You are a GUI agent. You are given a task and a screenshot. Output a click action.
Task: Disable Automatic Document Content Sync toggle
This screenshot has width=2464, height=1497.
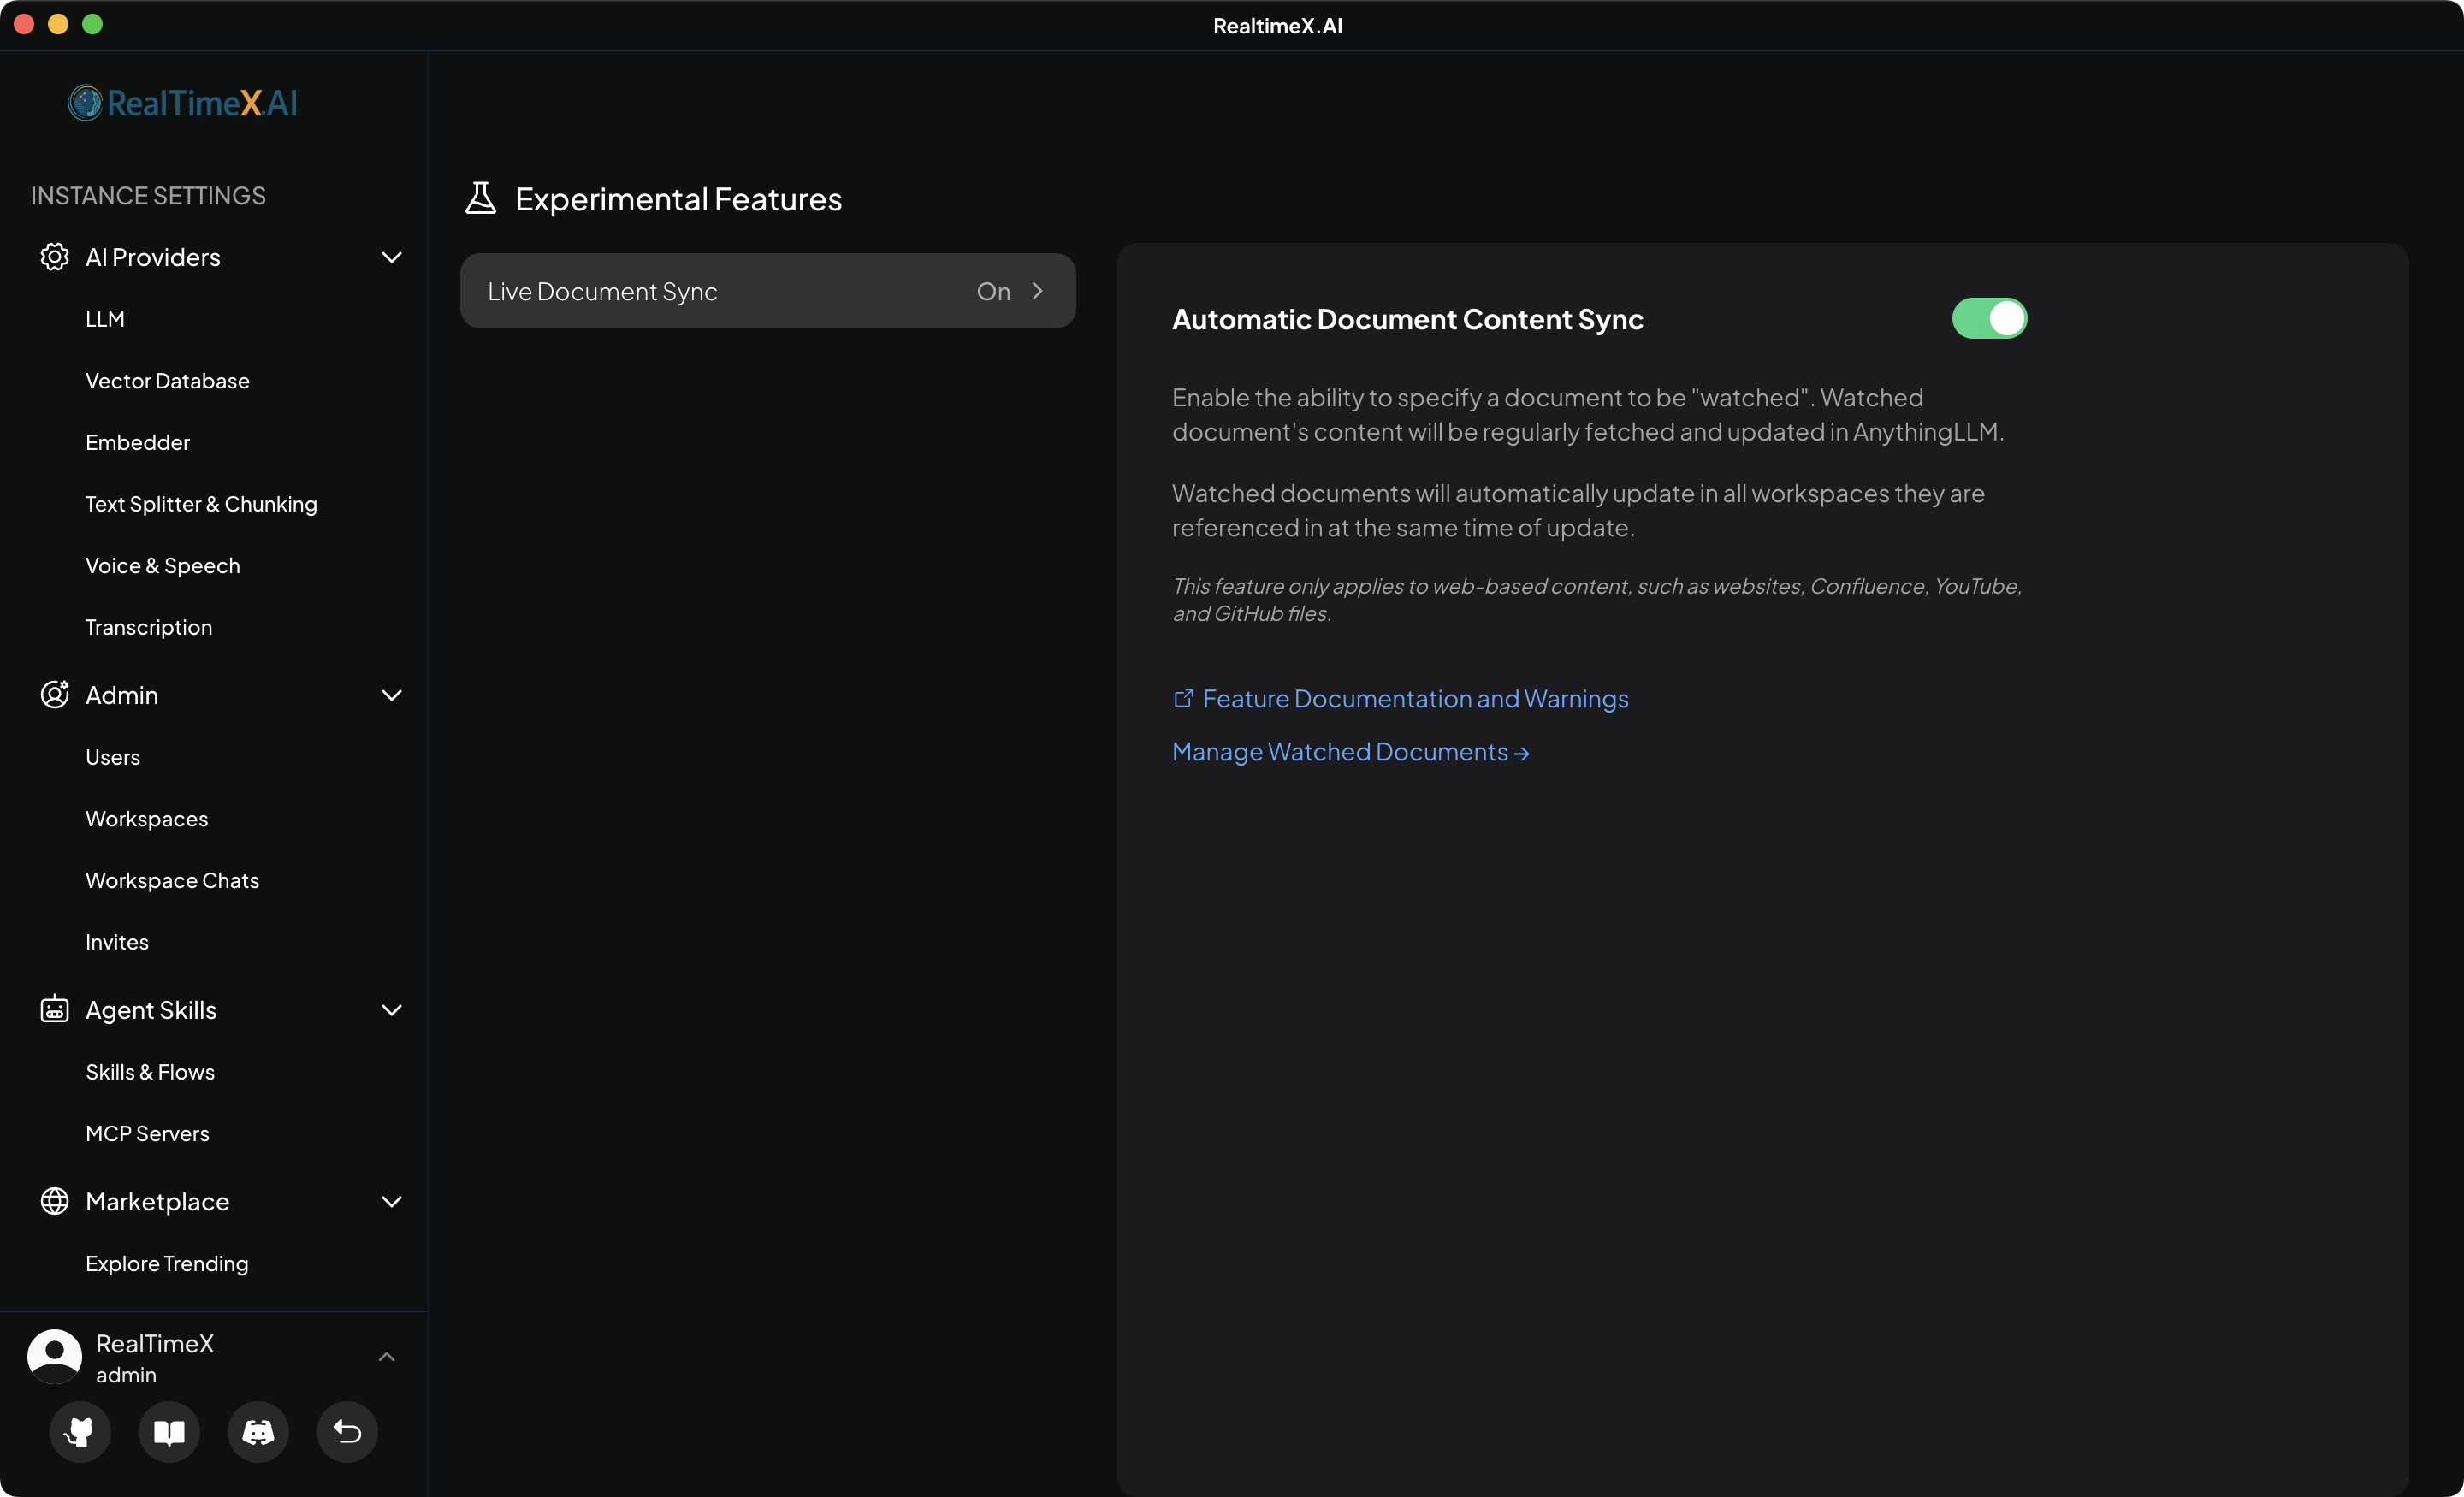coord(1988,319)
